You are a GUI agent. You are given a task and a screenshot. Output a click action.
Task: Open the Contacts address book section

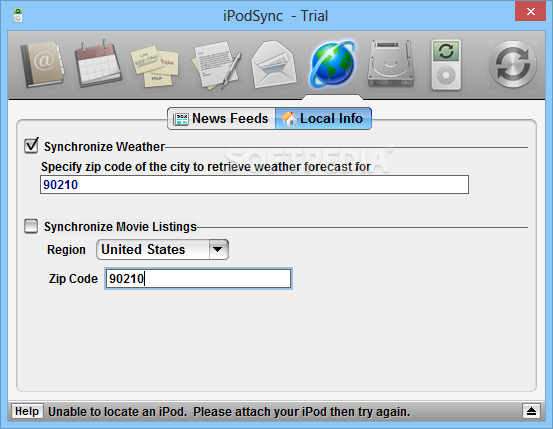point(42,65)
